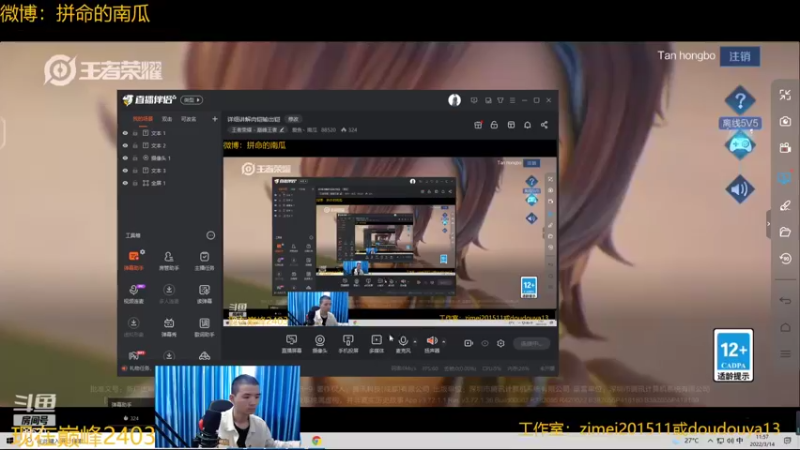Open the 视频连麦 video co-stream tool

134,294
